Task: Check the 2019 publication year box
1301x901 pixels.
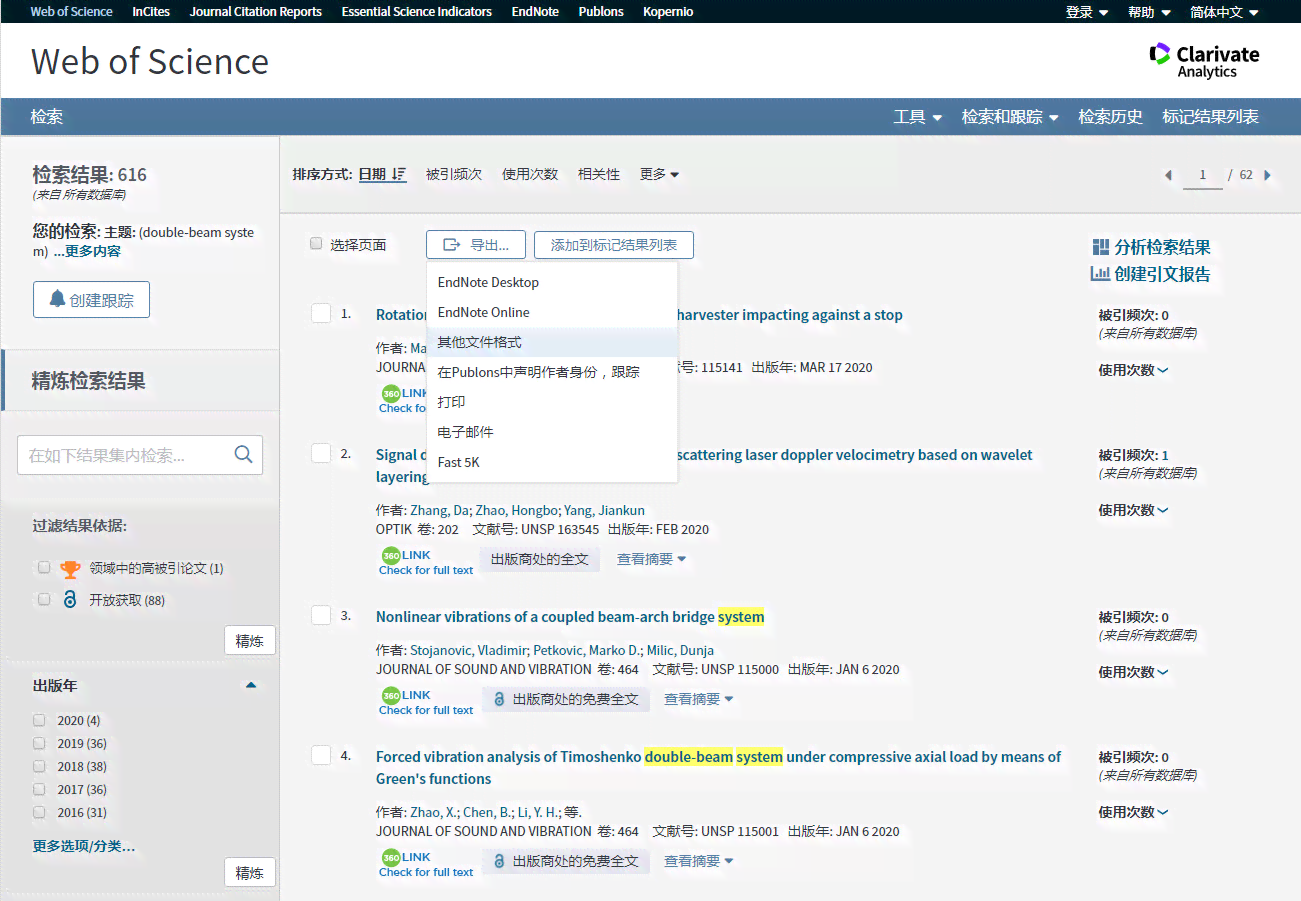Action: (39, 743)
